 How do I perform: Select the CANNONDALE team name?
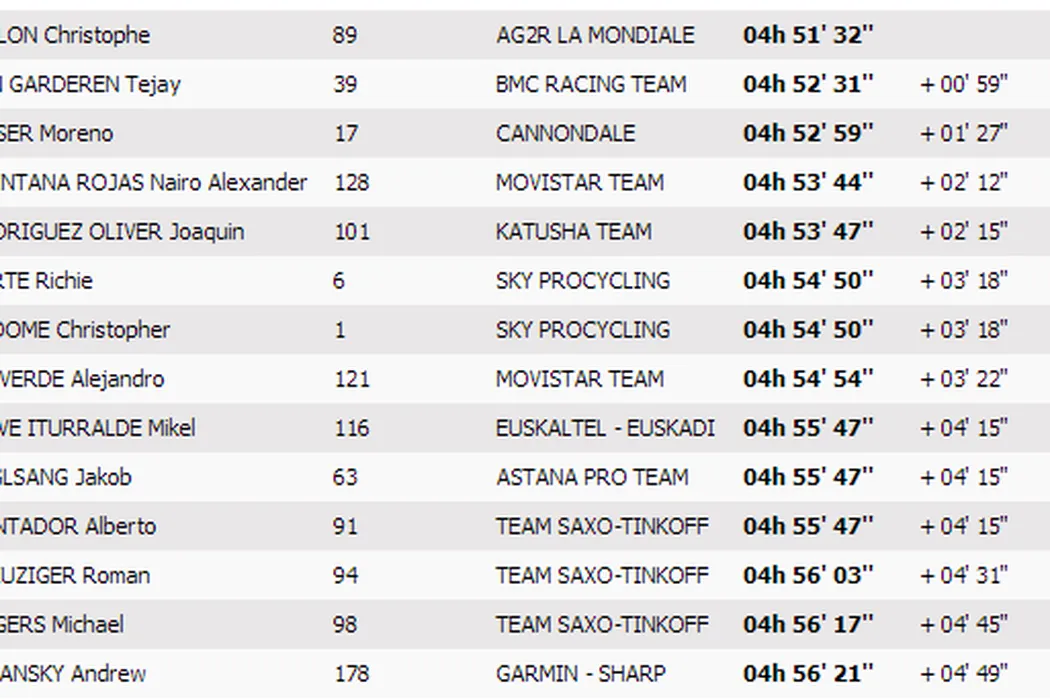point(565,133)
